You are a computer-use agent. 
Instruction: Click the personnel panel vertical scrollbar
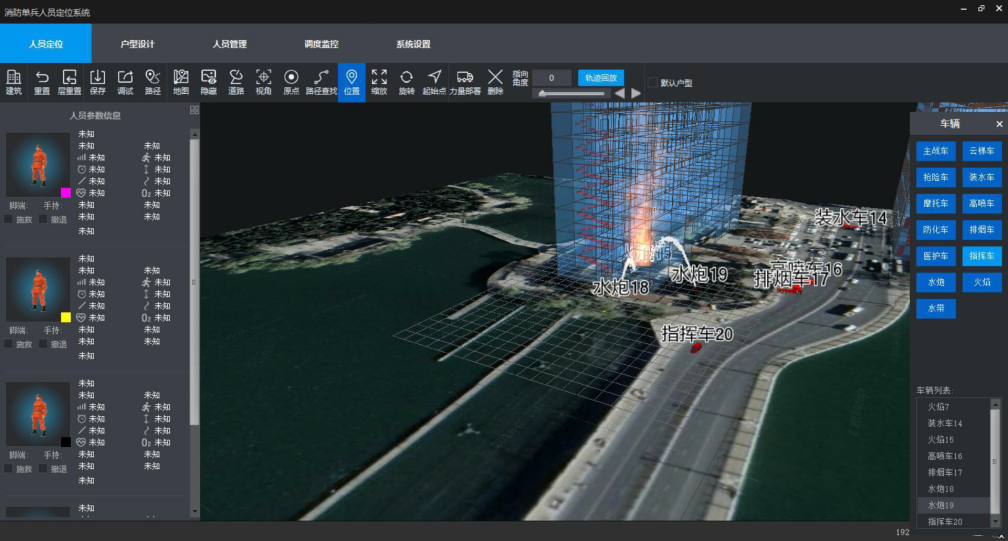pyautogui.click(x=194, y=283)
